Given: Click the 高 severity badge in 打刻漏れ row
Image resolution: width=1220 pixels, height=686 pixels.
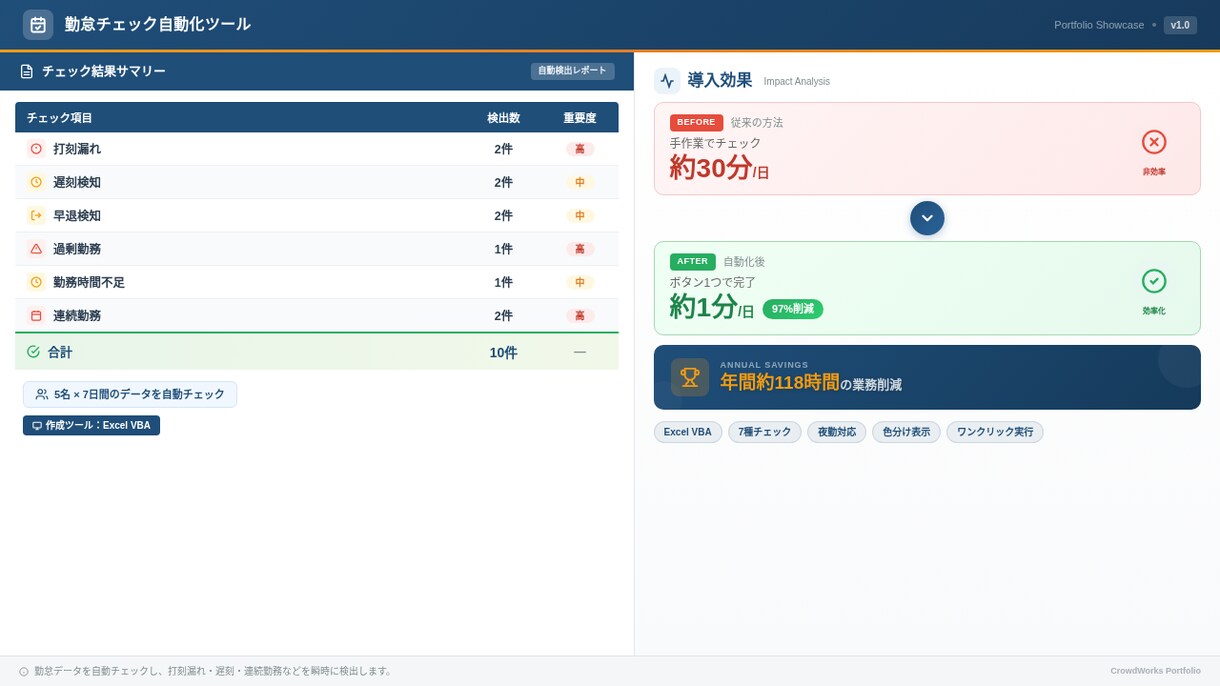Looking at the screenshot, I should [580, 149].
